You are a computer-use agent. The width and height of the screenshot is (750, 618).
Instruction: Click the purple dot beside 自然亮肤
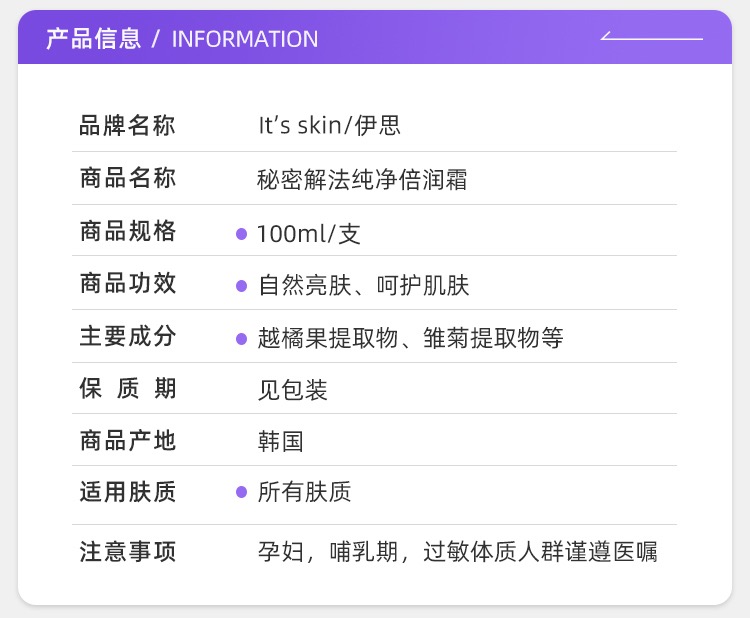tap(241, 286)
